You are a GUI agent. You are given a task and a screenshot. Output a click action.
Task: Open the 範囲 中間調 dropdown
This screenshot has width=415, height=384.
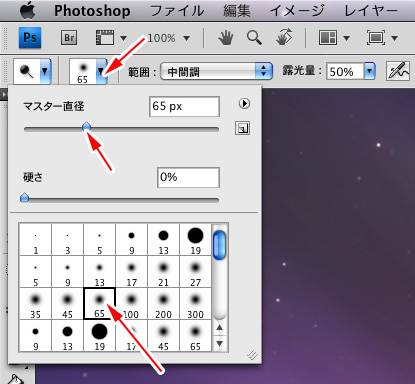pos(216,71)
